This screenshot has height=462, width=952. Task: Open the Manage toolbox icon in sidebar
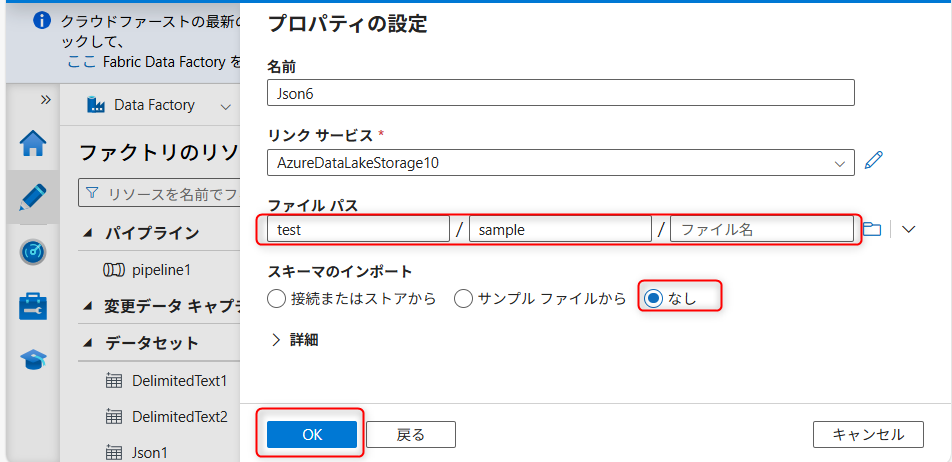[33, 305]
